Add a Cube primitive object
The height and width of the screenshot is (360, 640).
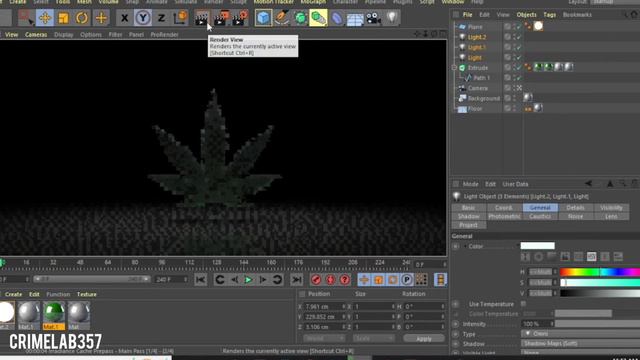(263, 18)
